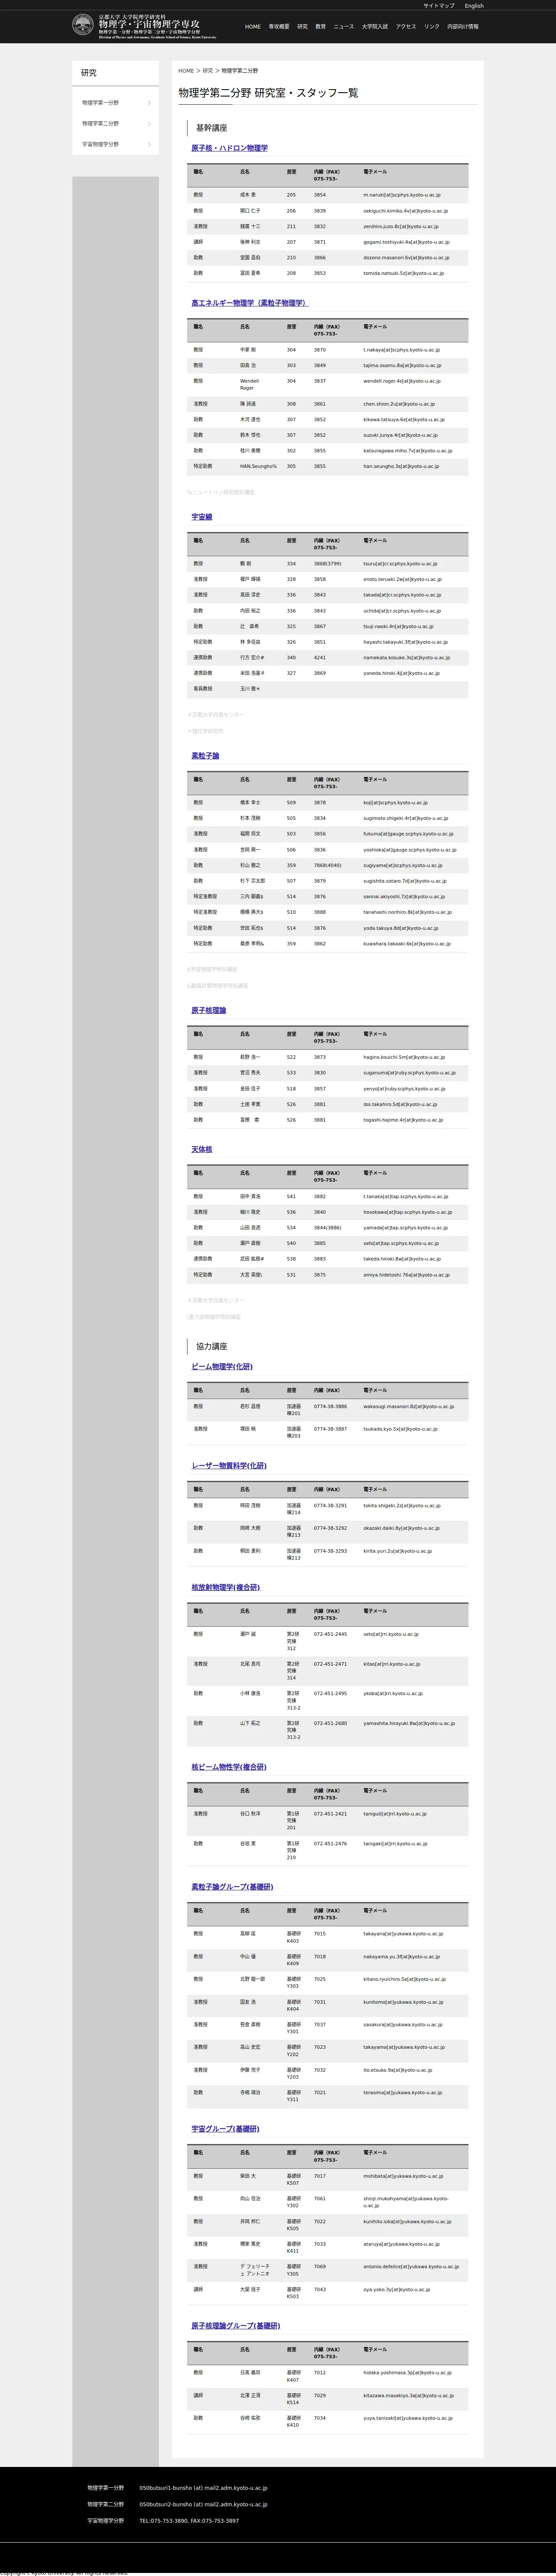
Task: Open 内部向け情報 nav menu item
Action: (462, 27)
